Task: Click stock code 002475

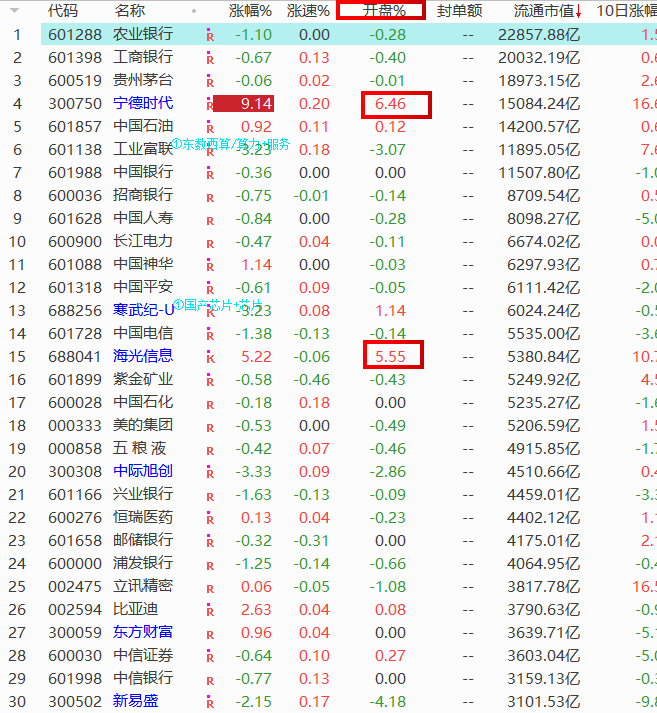Action: [75, 587]
